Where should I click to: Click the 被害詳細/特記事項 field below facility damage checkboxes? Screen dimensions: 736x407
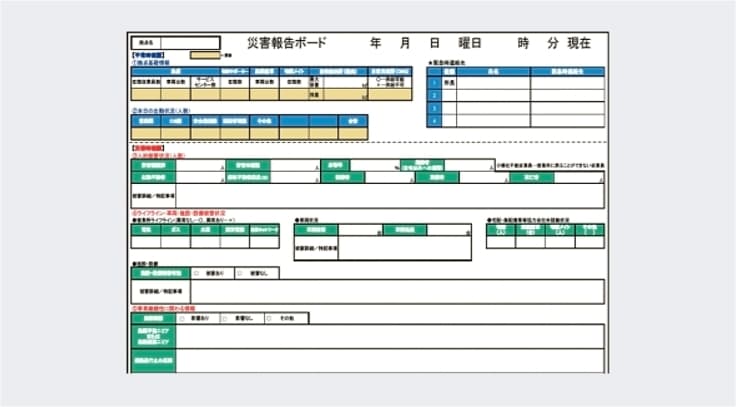pos(390,291)
